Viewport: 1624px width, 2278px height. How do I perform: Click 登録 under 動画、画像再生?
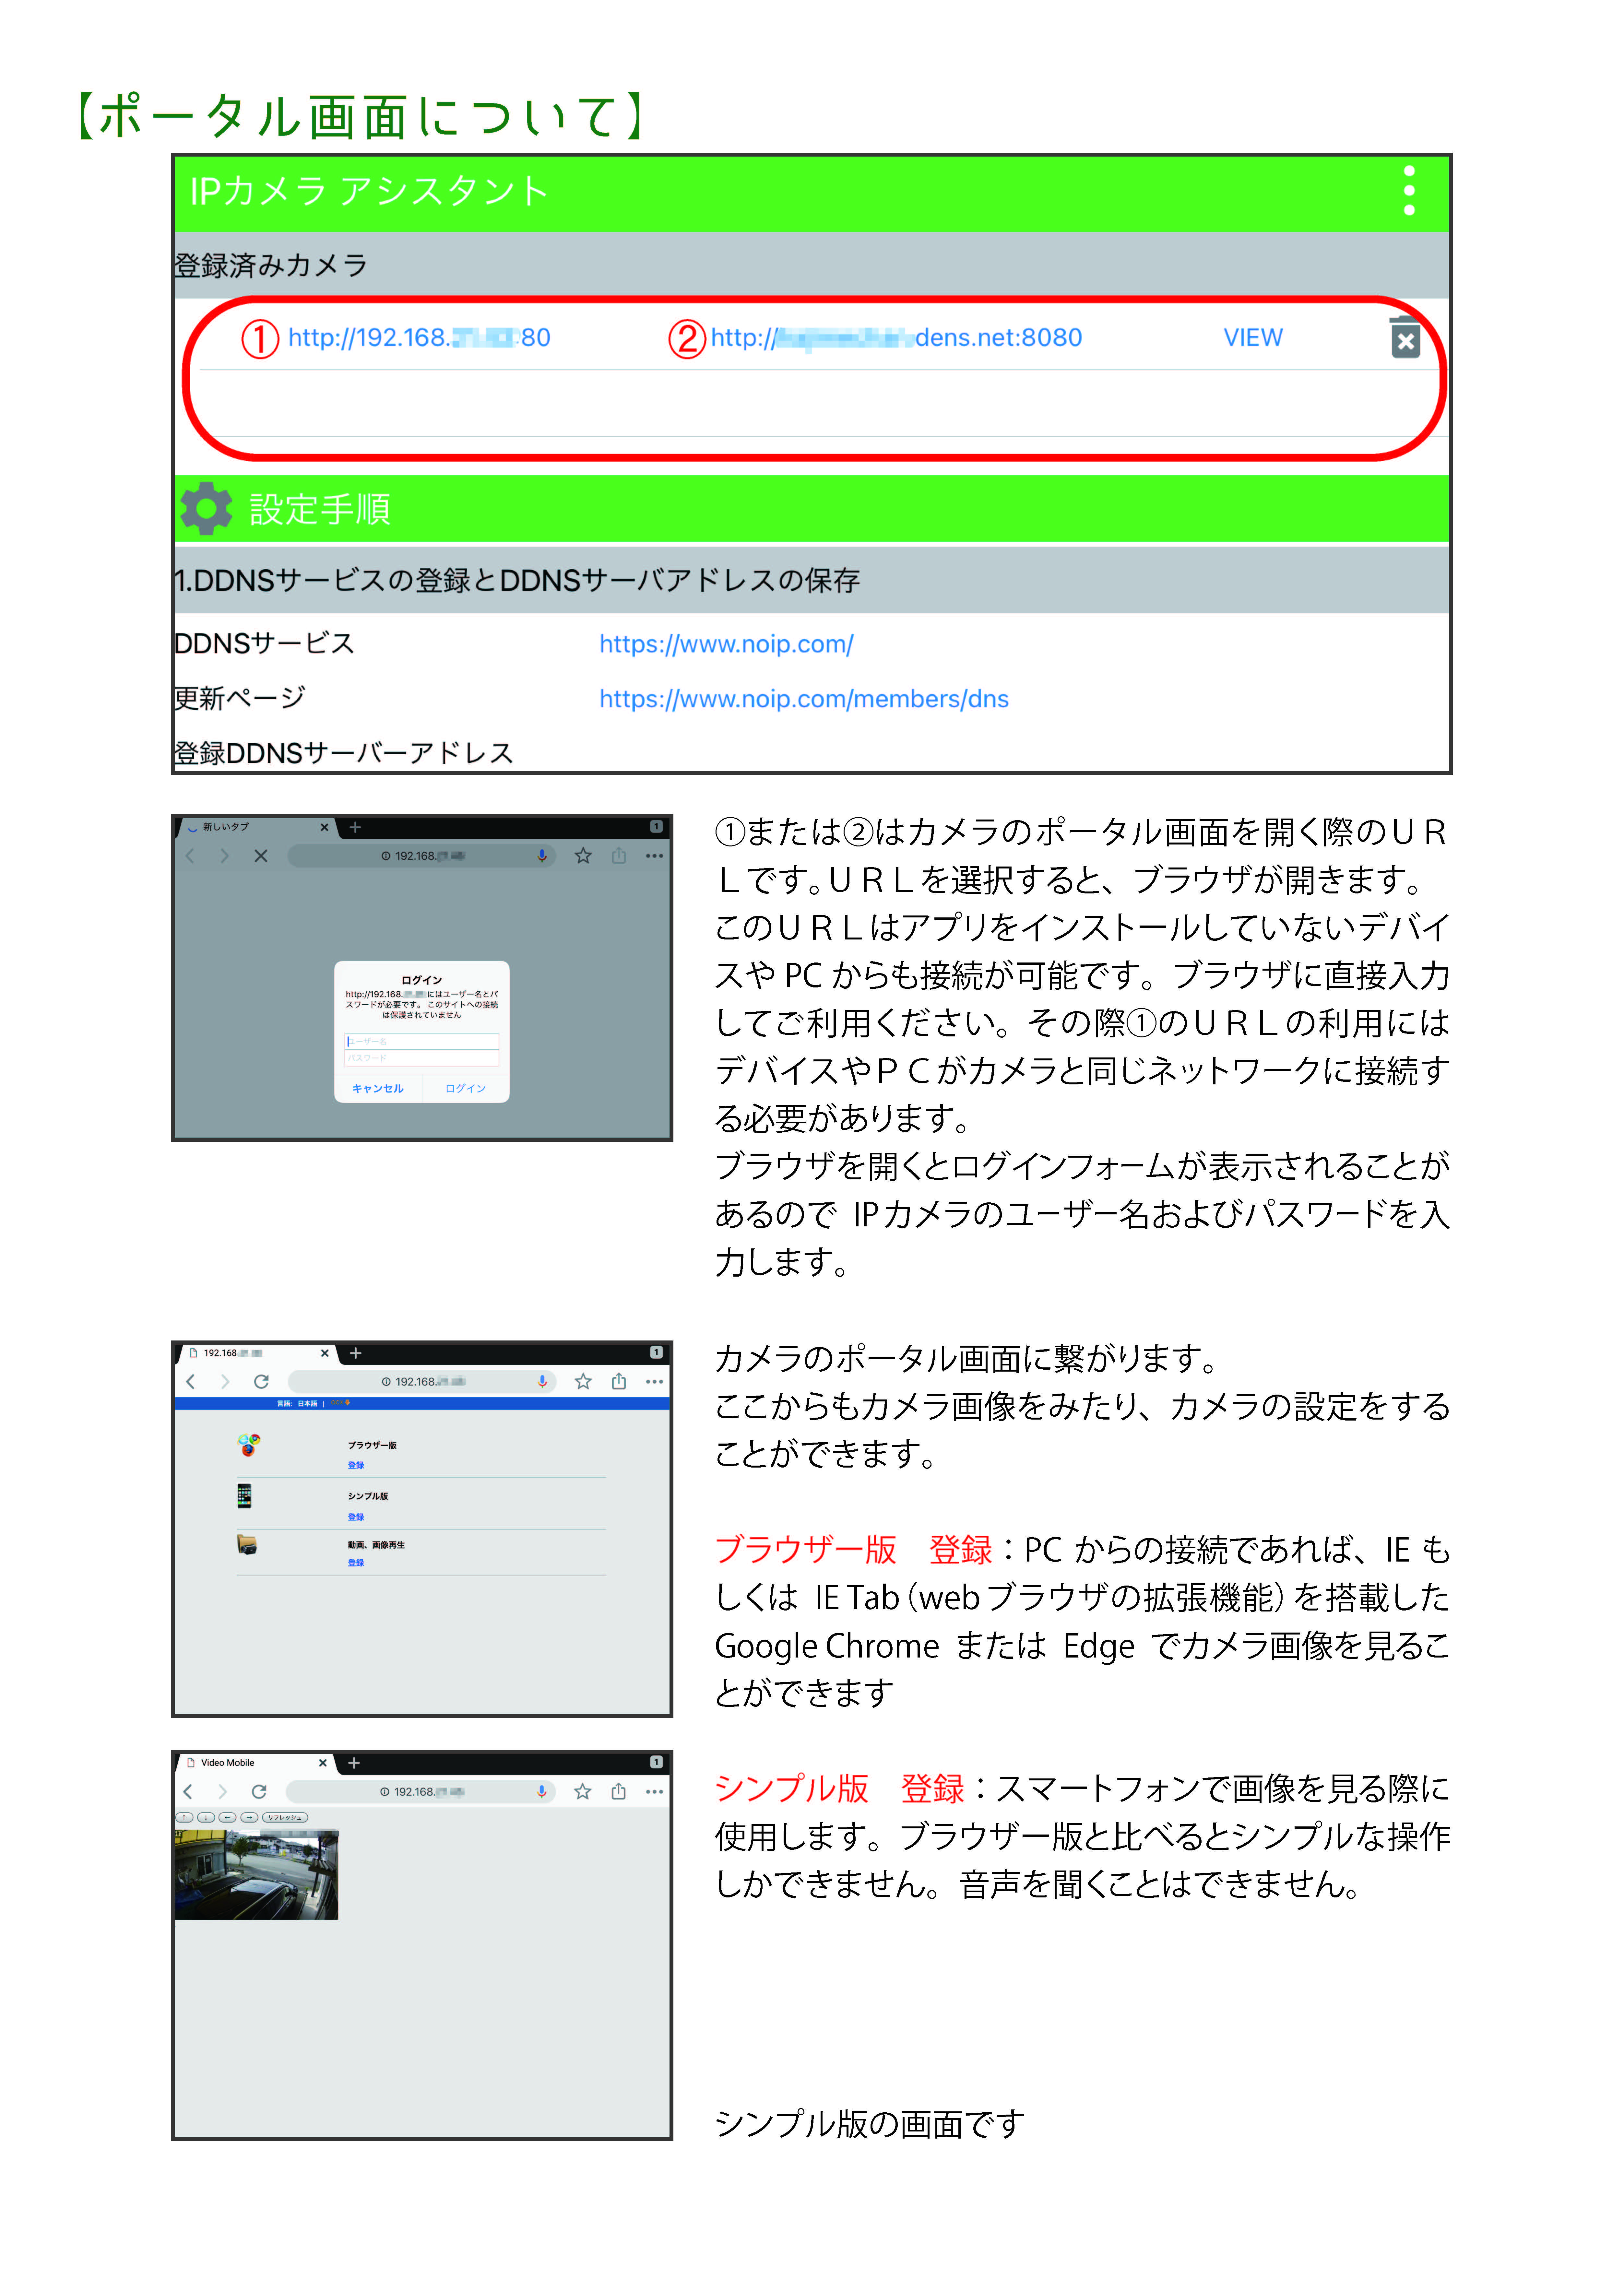click(356, 1563)
